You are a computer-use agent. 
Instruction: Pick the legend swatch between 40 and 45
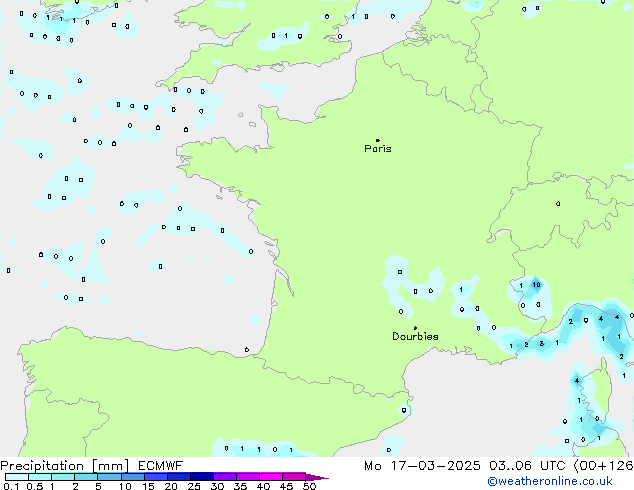pyautogui.click(x=271, y=477)
